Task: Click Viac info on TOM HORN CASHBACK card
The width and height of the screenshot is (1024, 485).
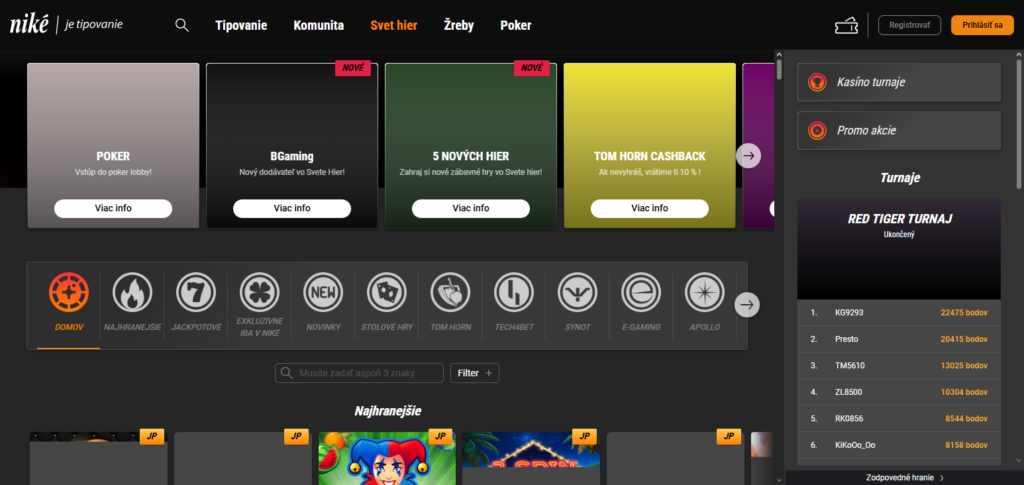Action: [x=650, y=208]
